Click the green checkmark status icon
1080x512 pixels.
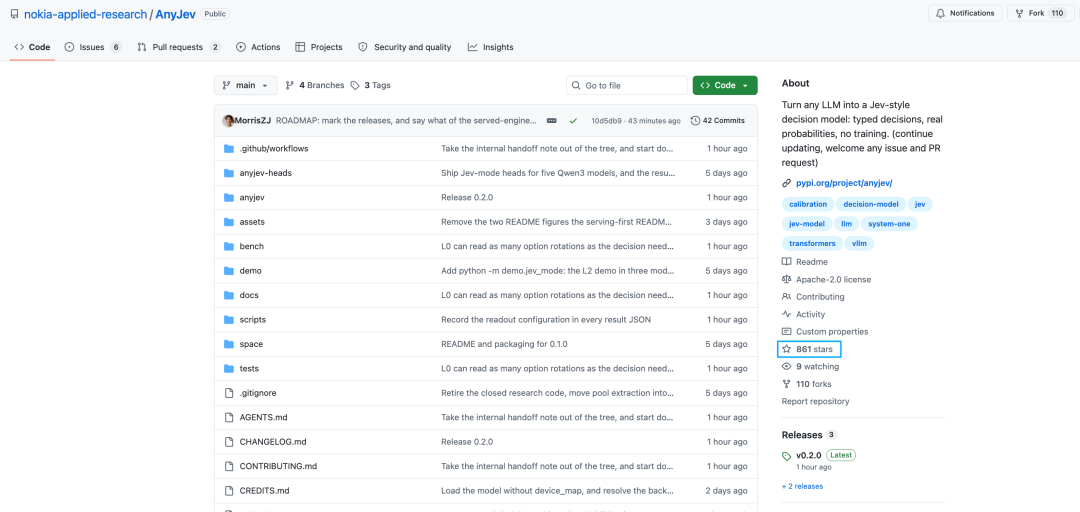[x=573, y=121]
